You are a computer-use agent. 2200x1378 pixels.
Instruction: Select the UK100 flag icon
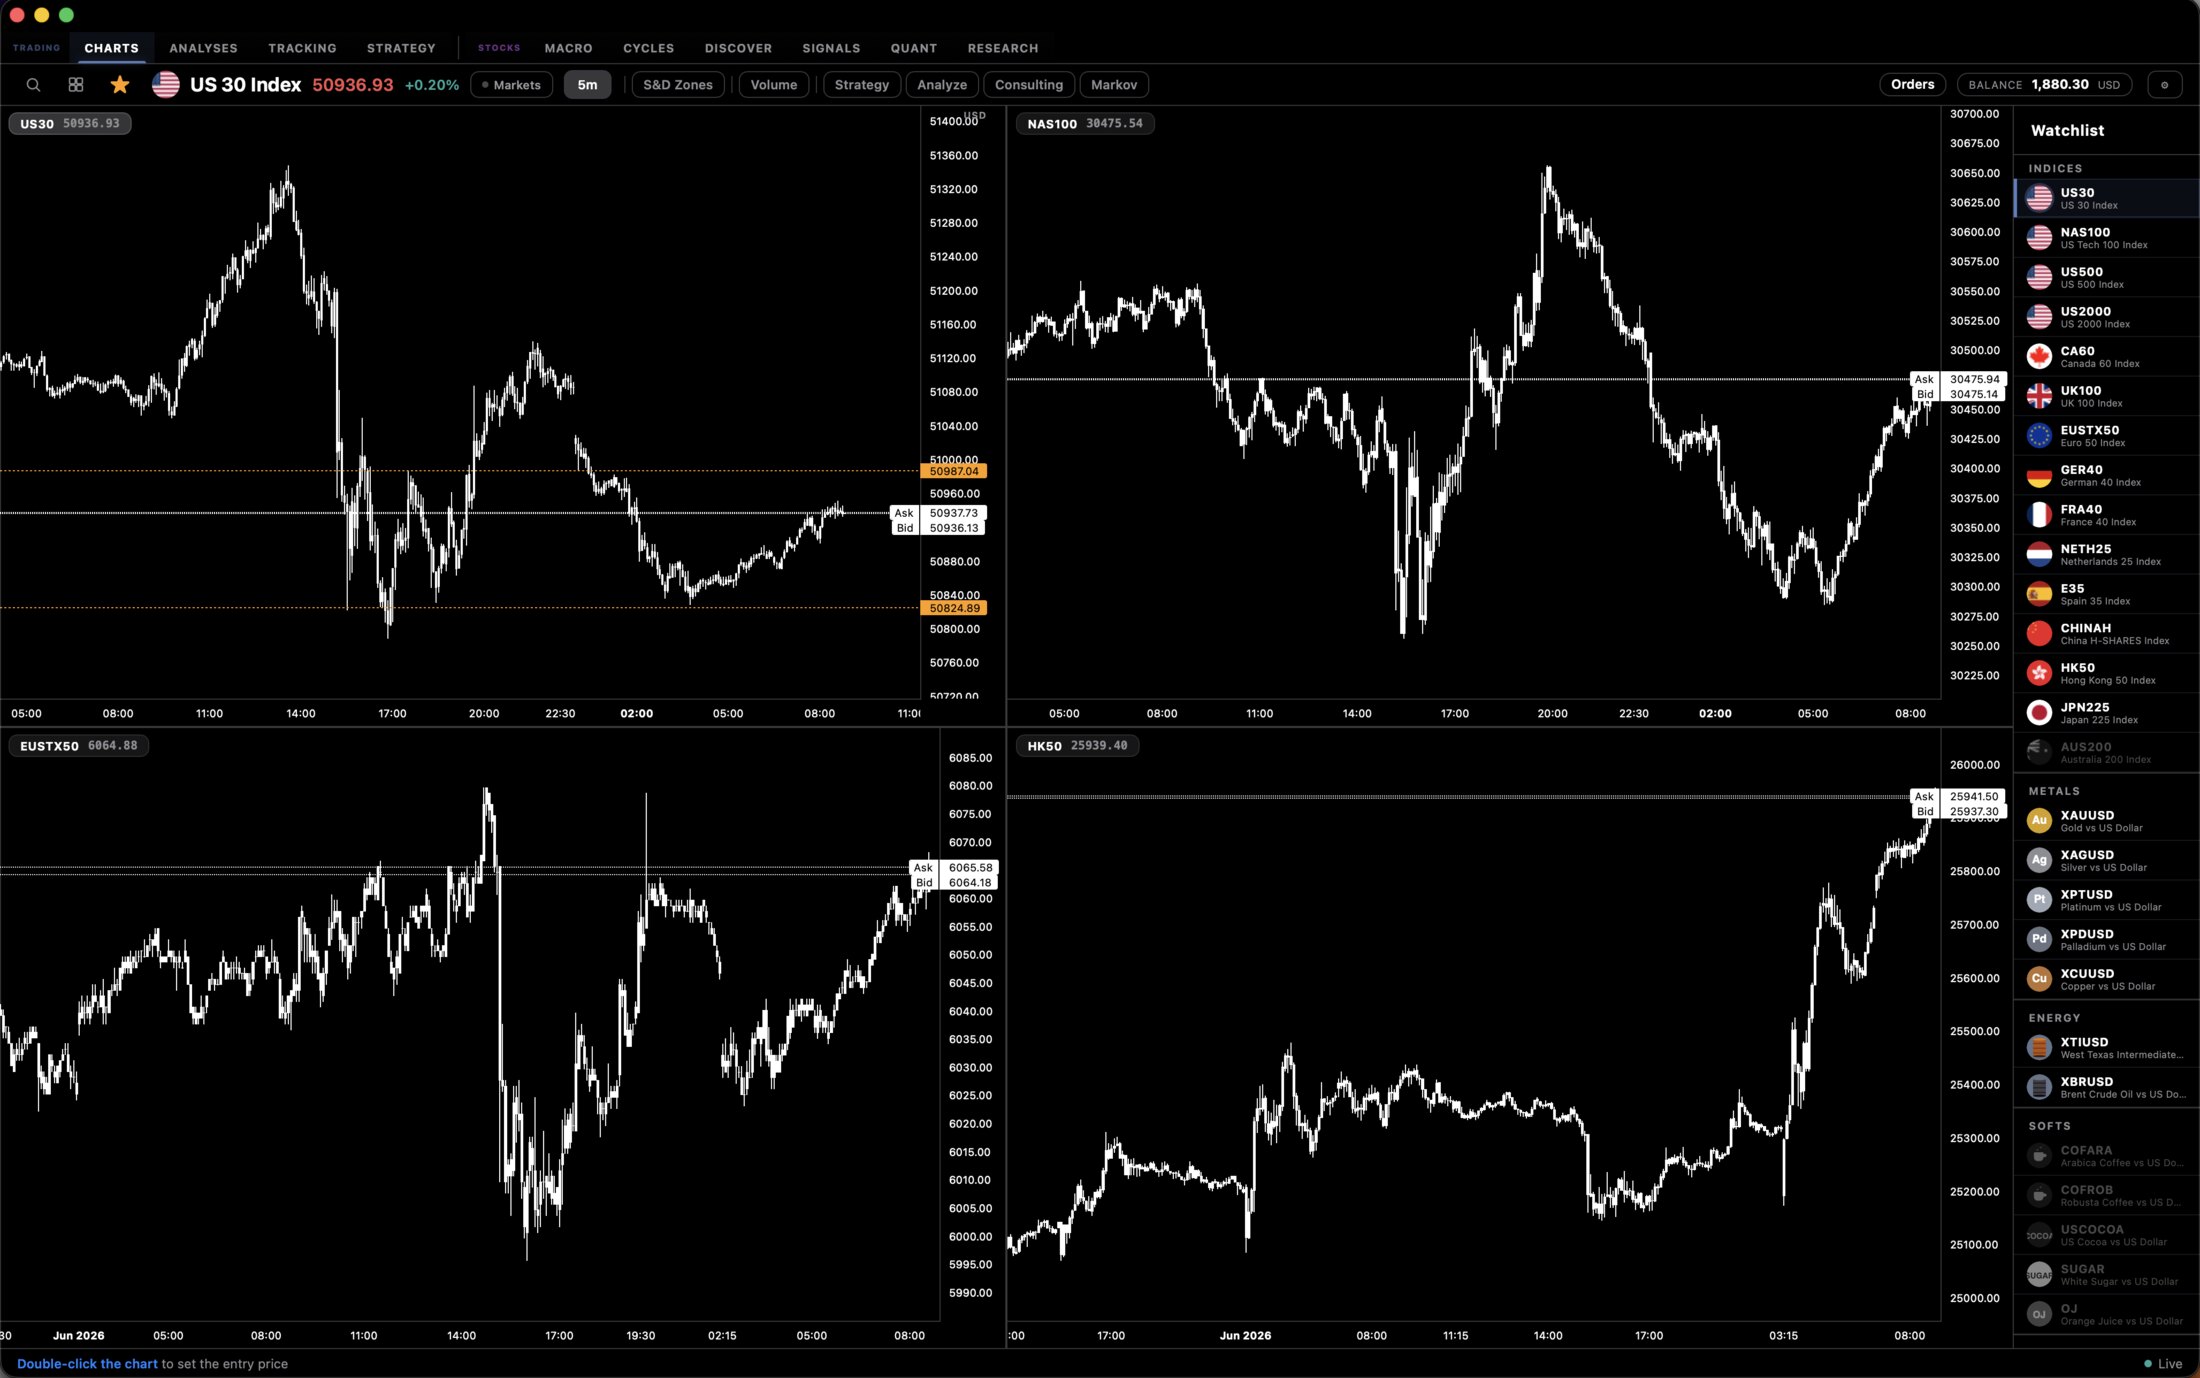tap(2039, 396)
